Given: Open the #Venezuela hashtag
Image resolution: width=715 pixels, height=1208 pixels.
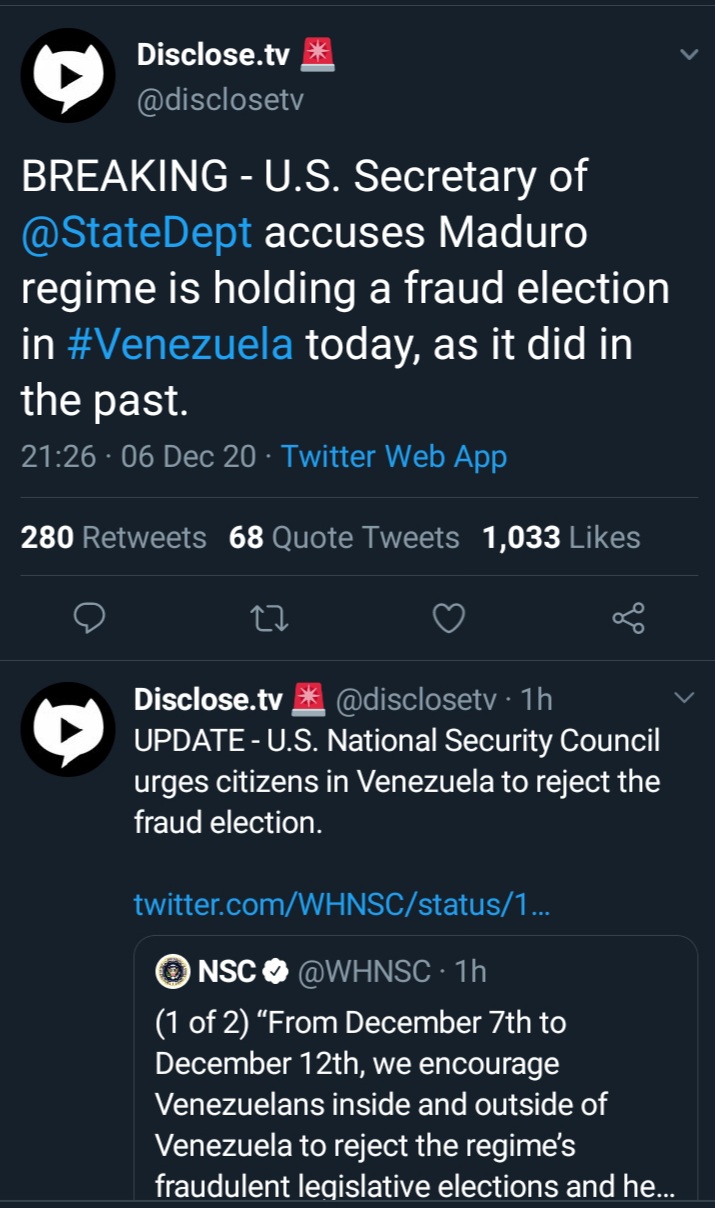Looking at the screenshot, I should click(x=180, y=345).
